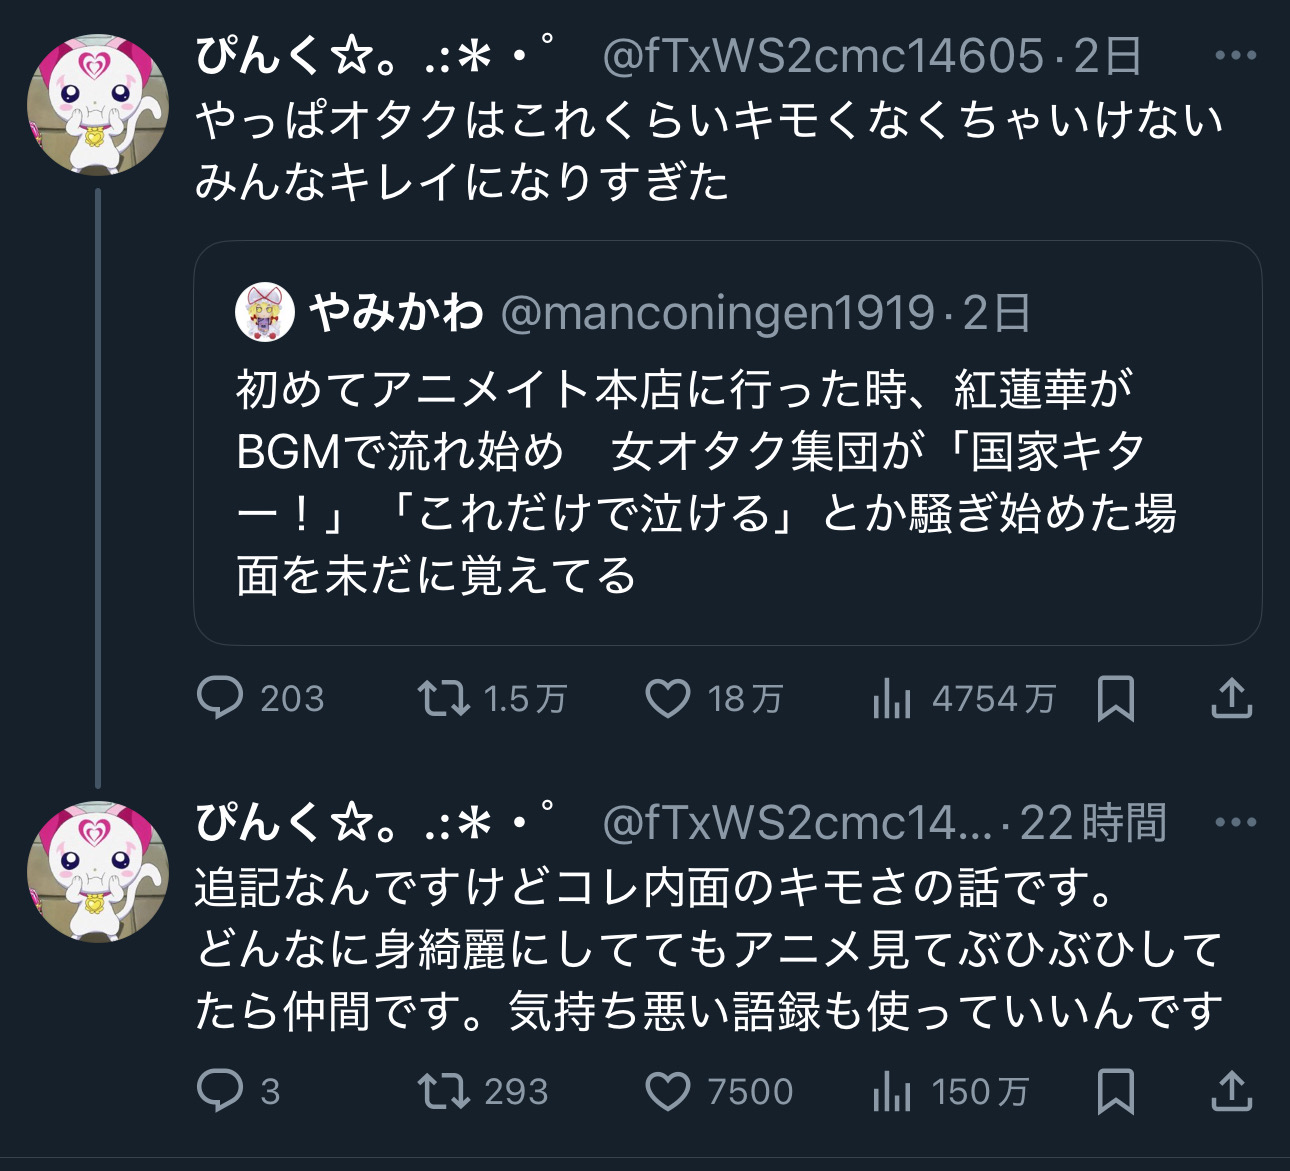Bookmark the second tweet

point(1115,1091)
